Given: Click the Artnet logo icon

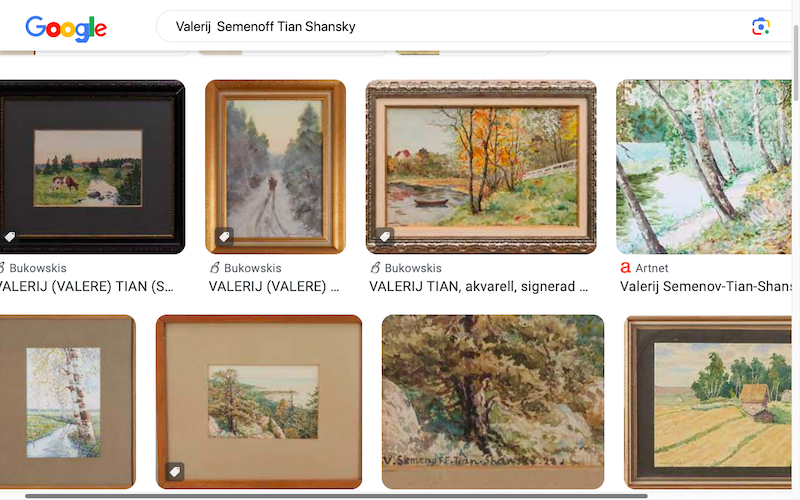Looking at the screenshot, I should (626, 268).
